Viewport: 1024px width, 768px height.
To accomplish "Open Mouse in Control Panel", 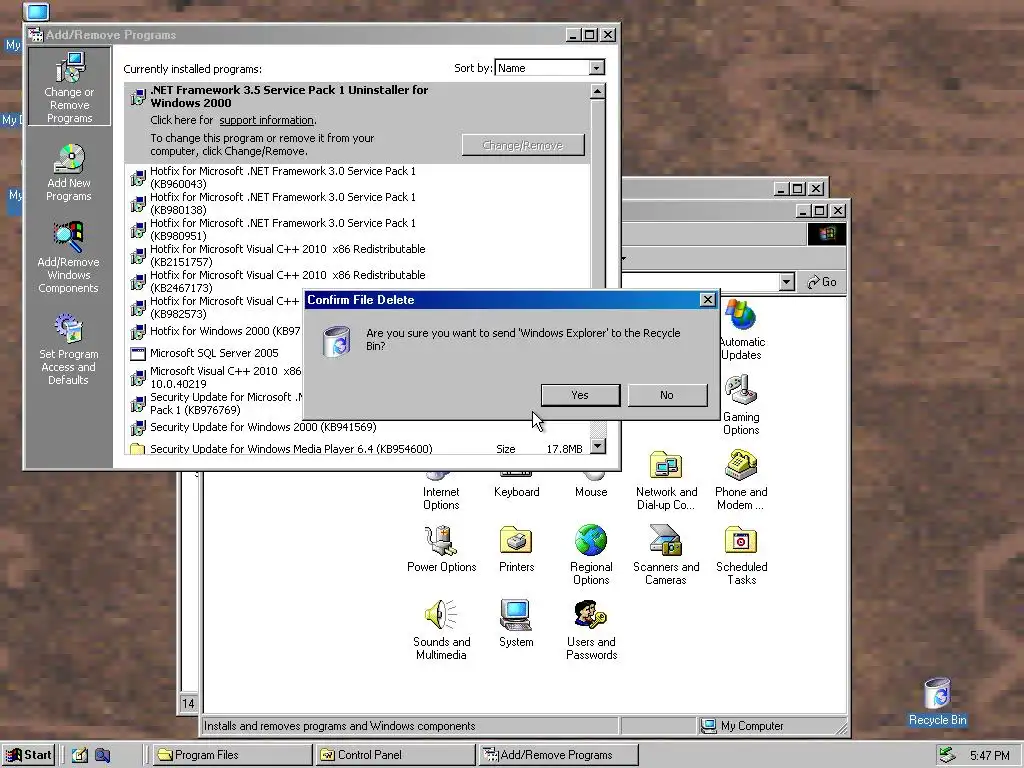I will click(591, 487).
